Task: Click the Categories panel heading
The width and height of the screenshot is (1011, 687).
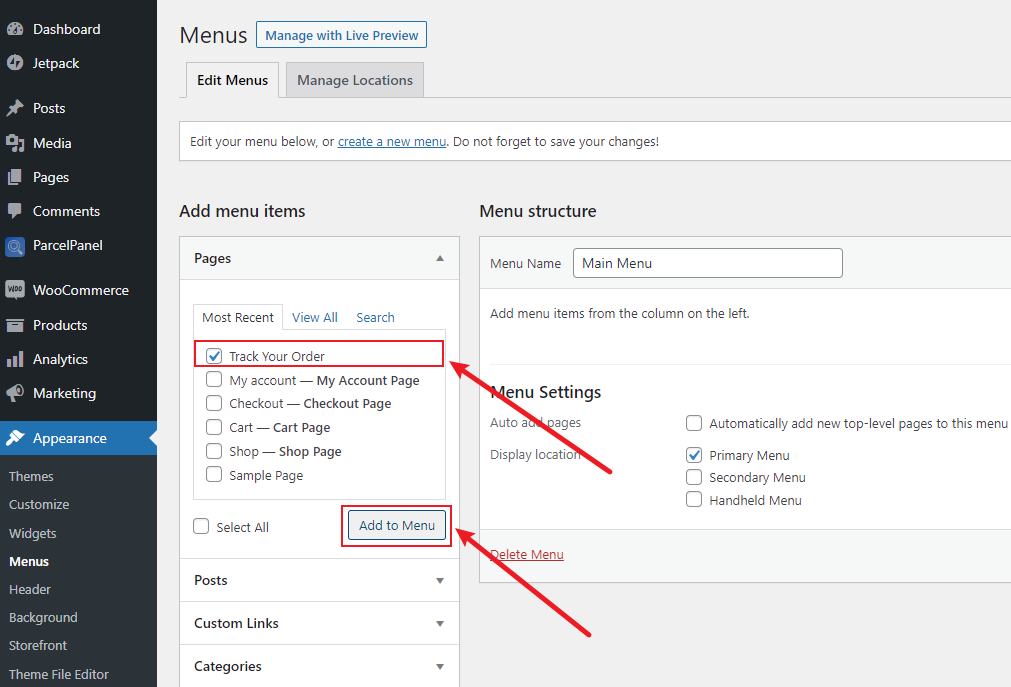Action: click(228, 666)
